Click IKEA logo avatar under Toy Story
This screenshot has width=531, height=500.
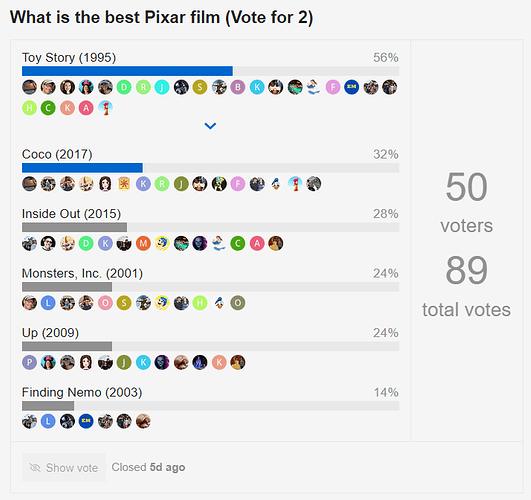pos(352,87)
